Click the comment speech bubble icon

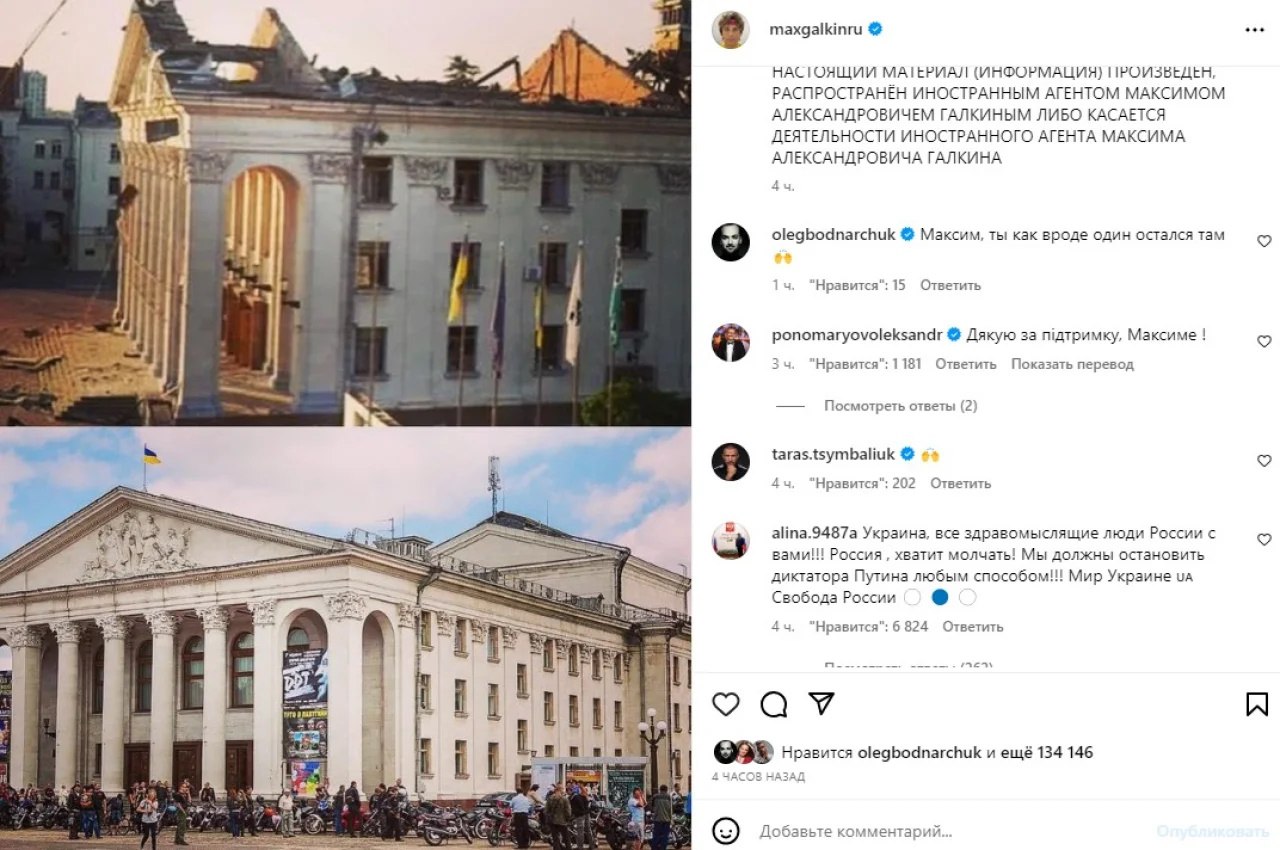click(x=773, y=704)
